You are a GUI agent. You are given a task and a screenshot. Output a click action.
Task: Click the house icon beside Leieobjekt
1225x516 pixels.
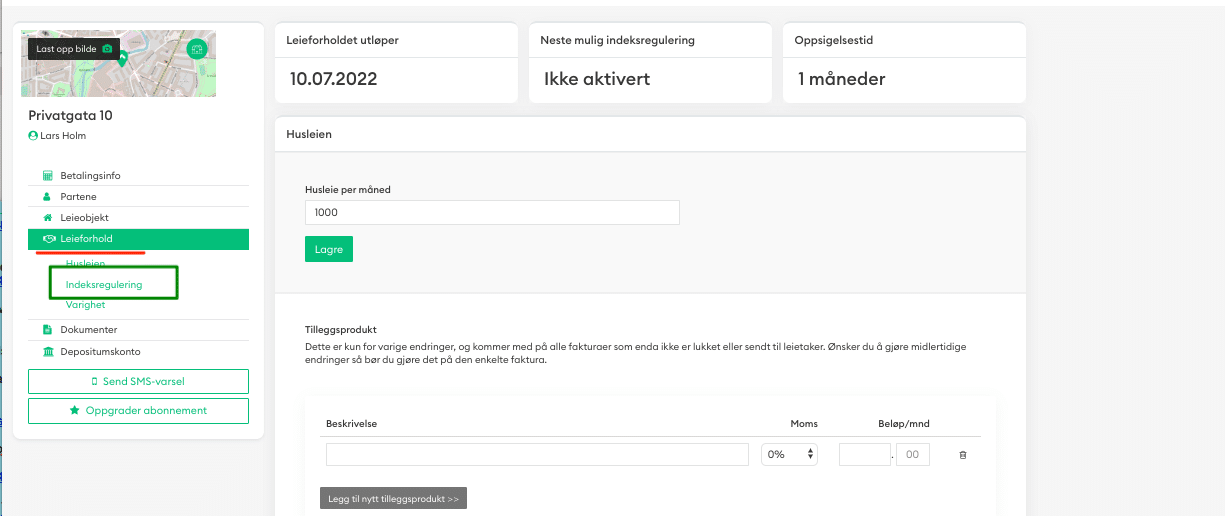[x=47, y=217]
